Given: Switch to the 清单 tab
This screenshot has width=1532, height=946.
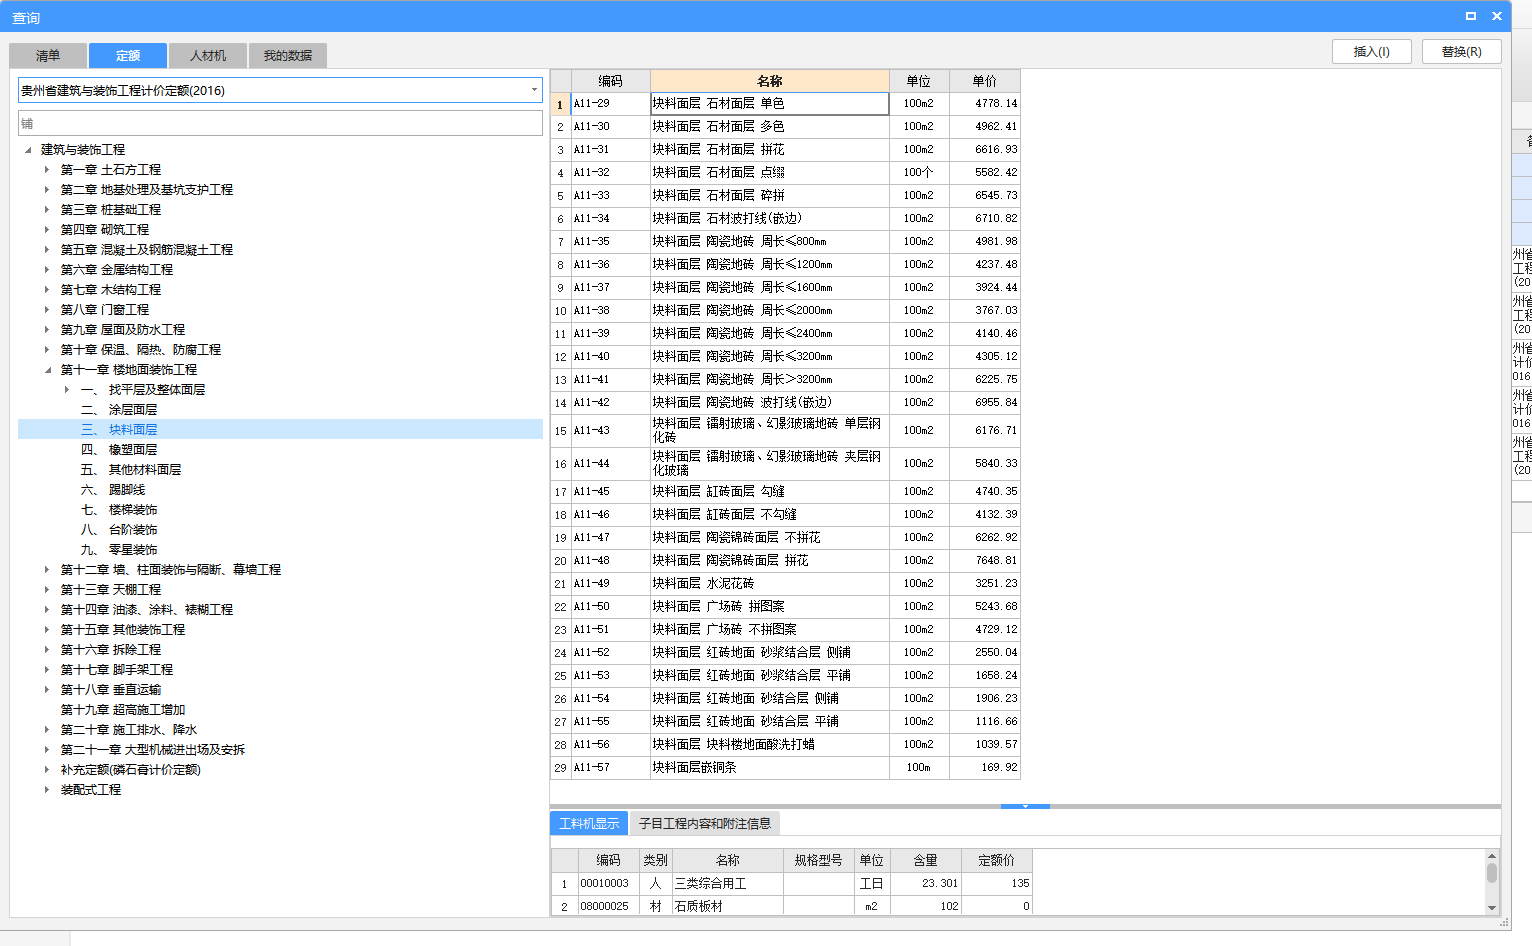Looking at the screenshot, I should coord(48,56).
